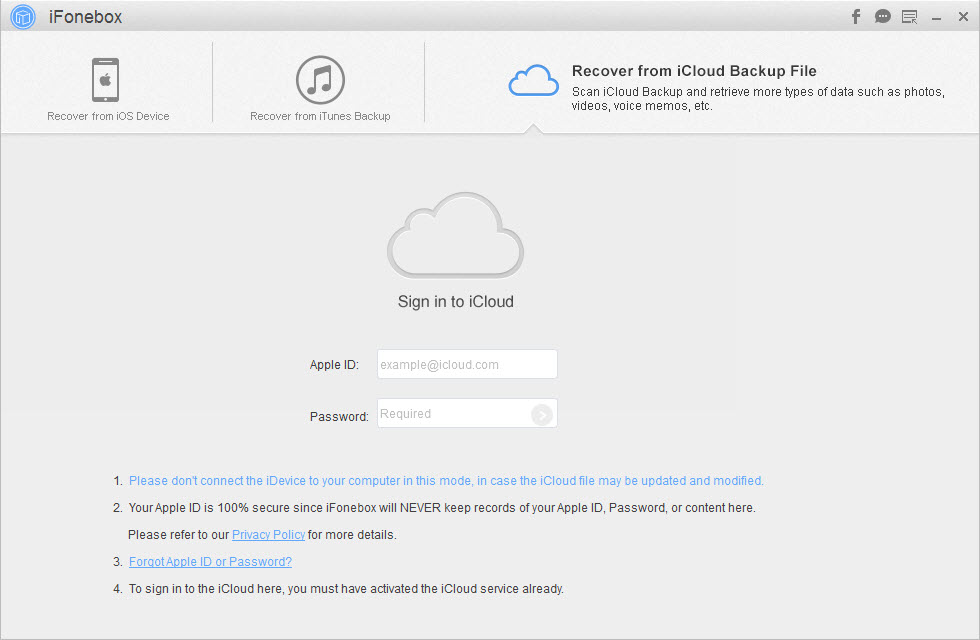Submit sign-in with the arrow button

tap(542, 414)
